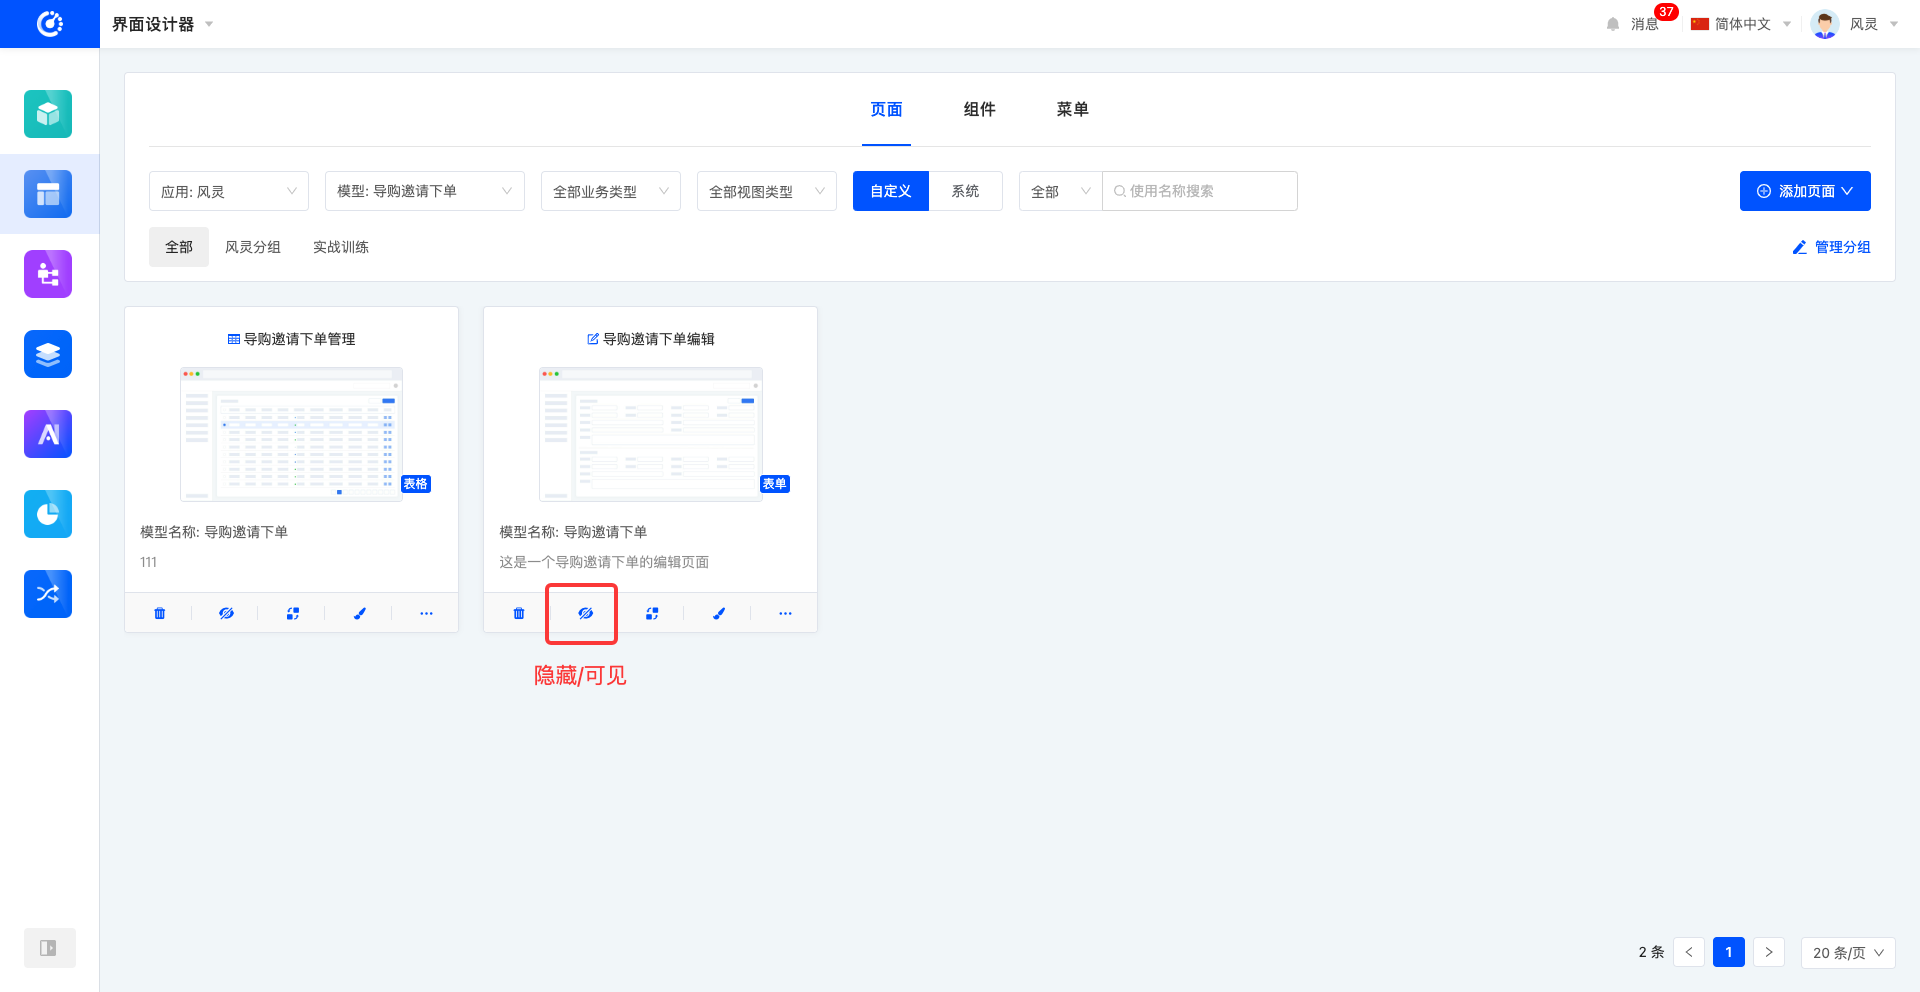The image size is (1920, 992).
Task: Switch to 系统 pages filter
Action: click(x=965, y=191)
